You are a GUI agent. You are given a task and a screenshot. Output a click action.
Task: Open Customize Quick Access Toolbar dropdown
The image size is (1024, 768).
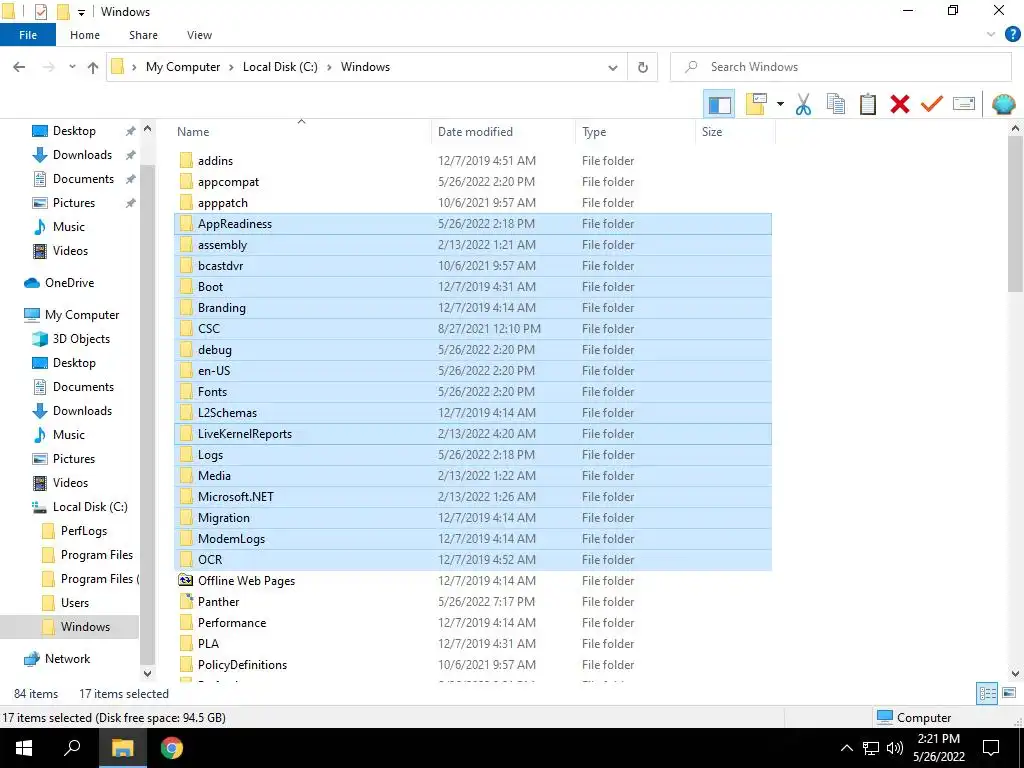tap(81, 12)
